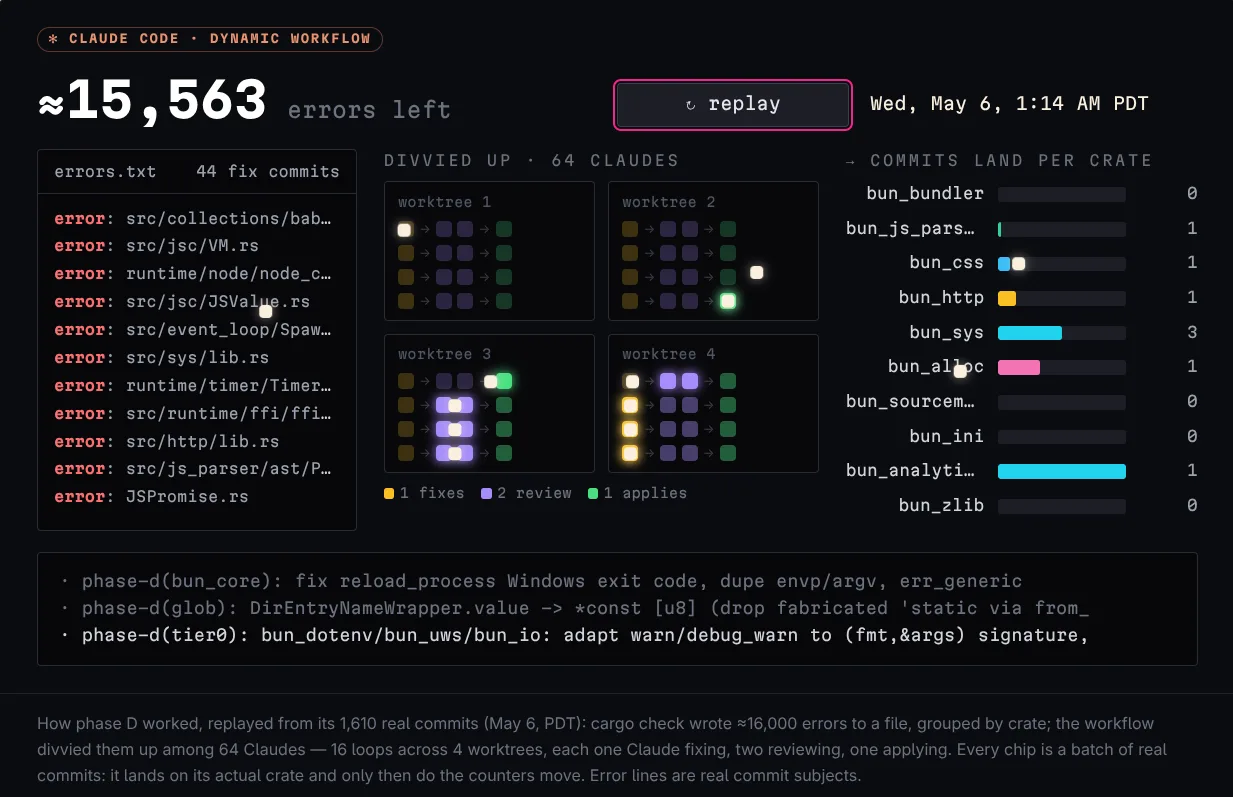Viewport: 1233px width, 797px height.
Task: Click the worktree 2 label
Action: (x=668, y=202)
